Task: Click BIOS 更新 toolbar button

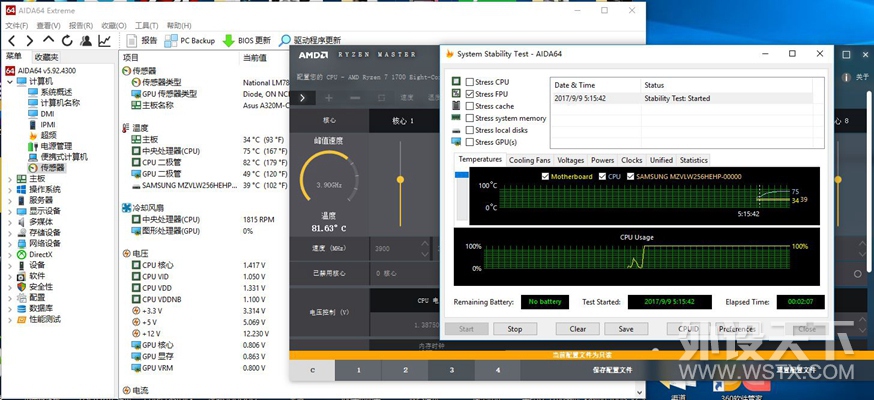Action: pyautogui.click(x=246, y=41)
